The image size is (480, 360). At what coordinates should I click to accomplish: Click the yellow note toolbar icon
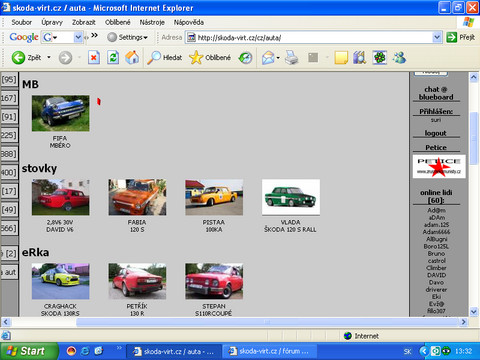(341, 58)
